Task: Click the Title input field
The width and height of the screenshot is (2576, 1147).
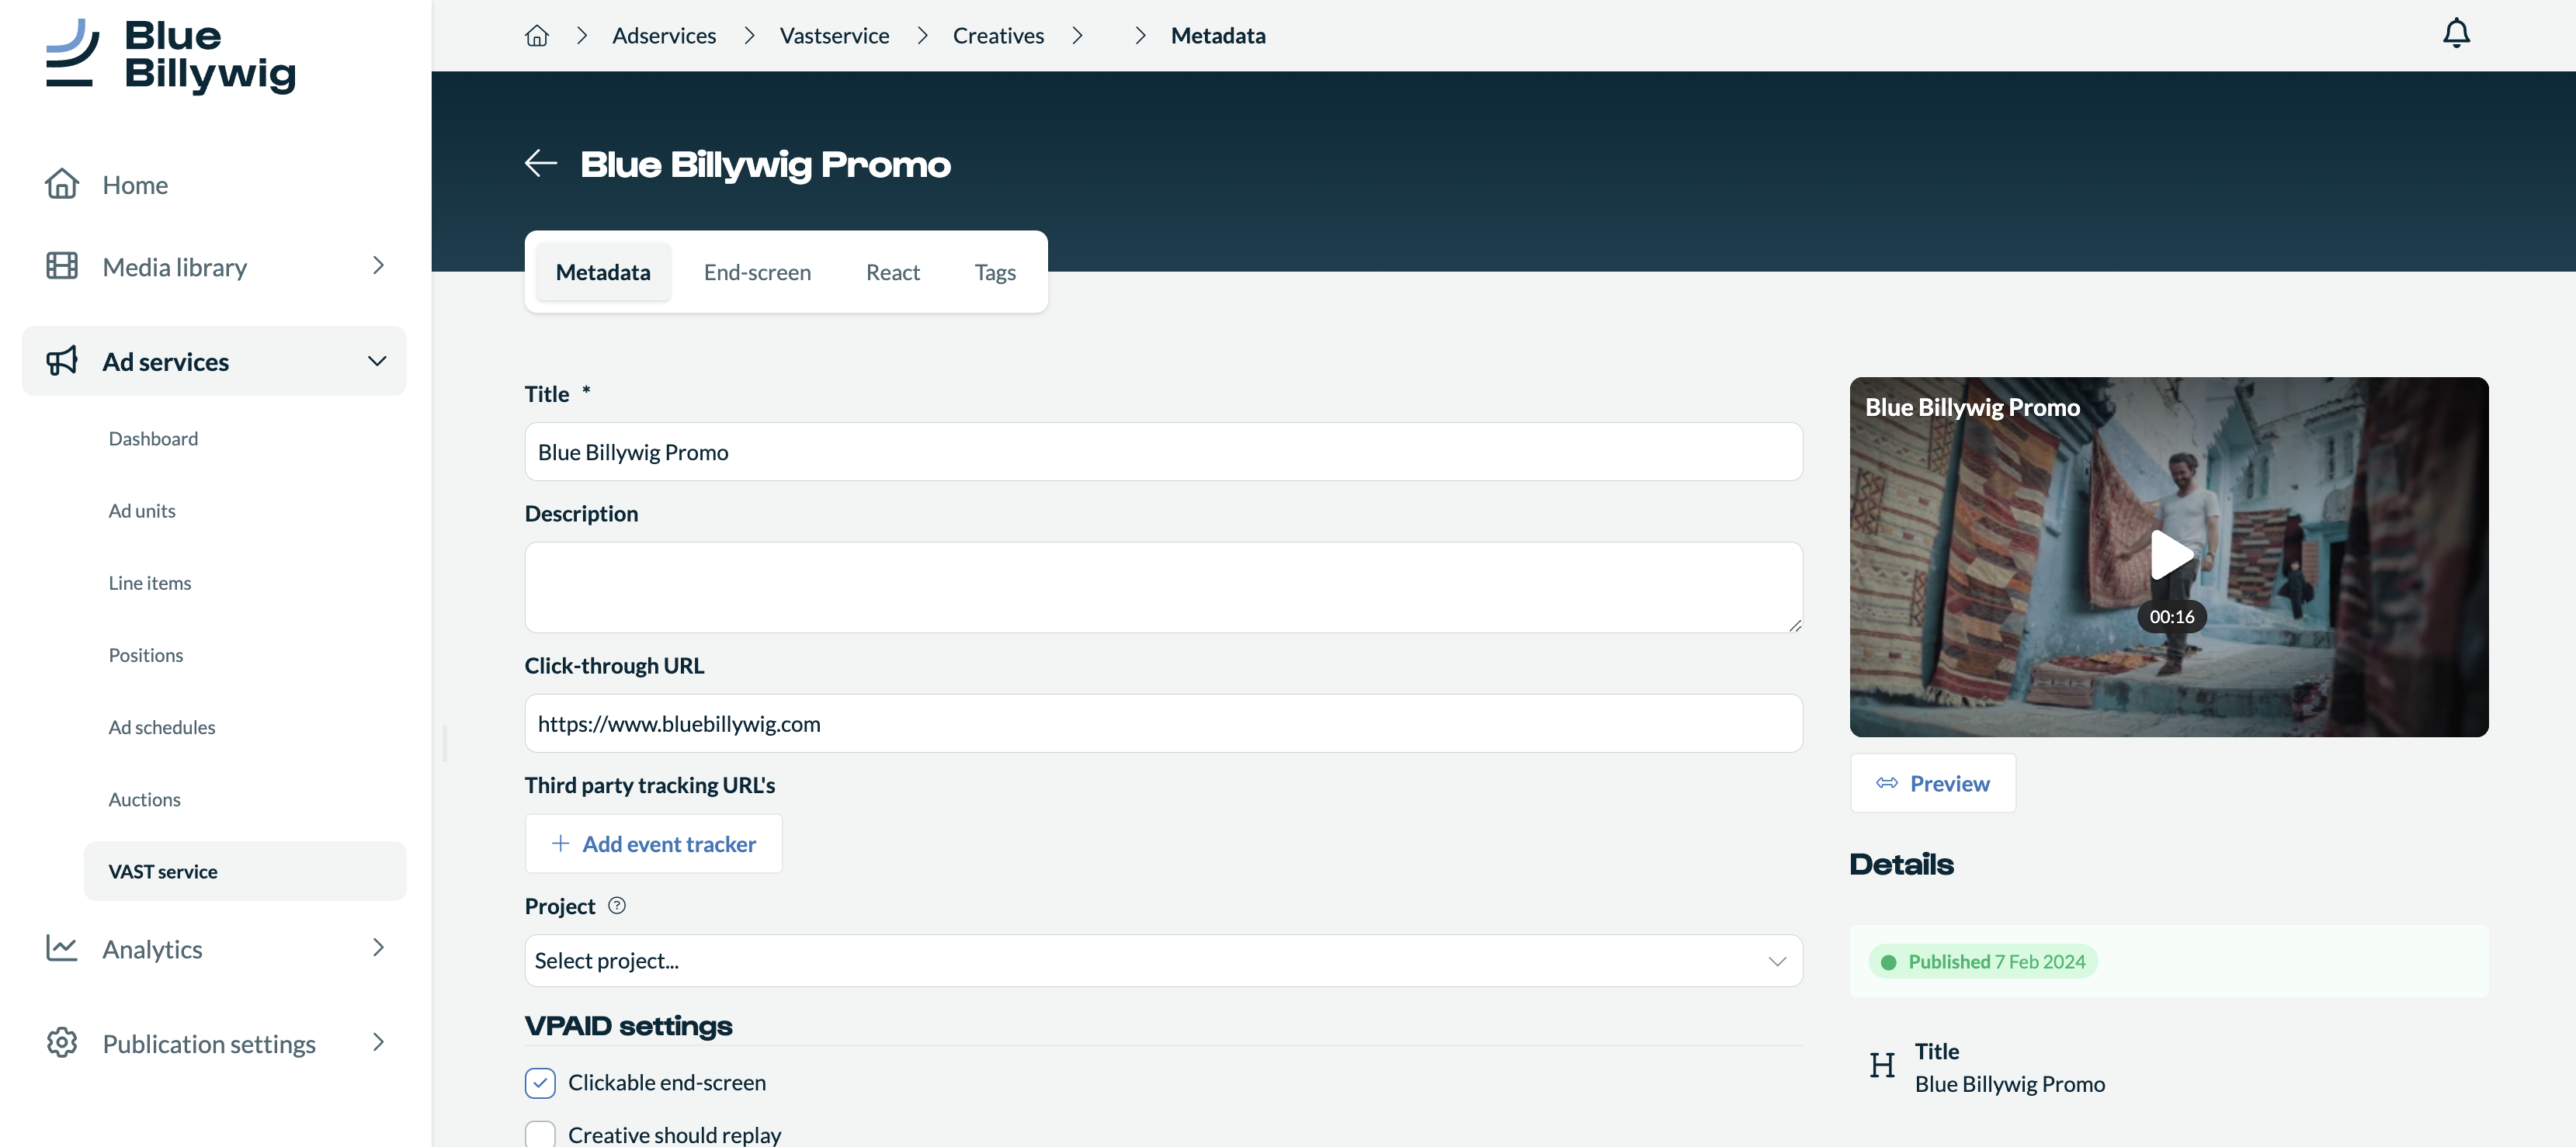Action: [1163, 451]
